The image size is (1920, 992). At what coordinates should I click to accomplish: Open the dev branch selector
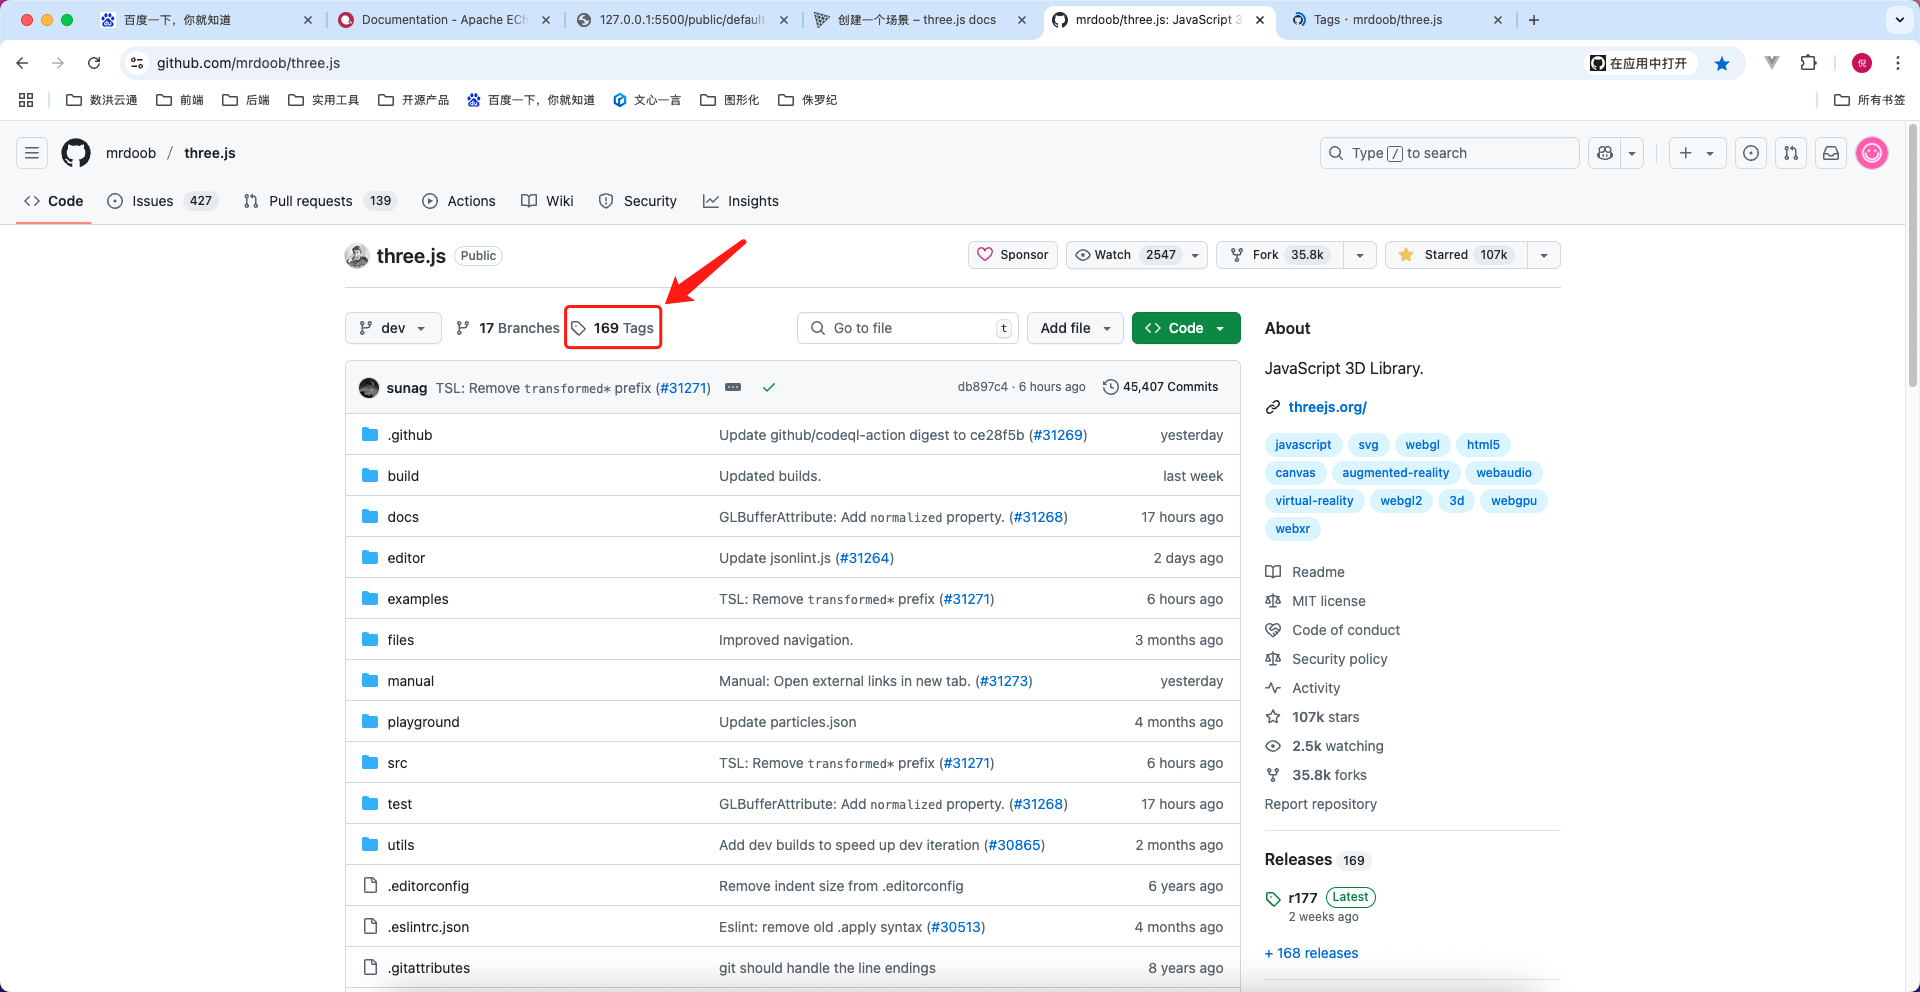393,328
